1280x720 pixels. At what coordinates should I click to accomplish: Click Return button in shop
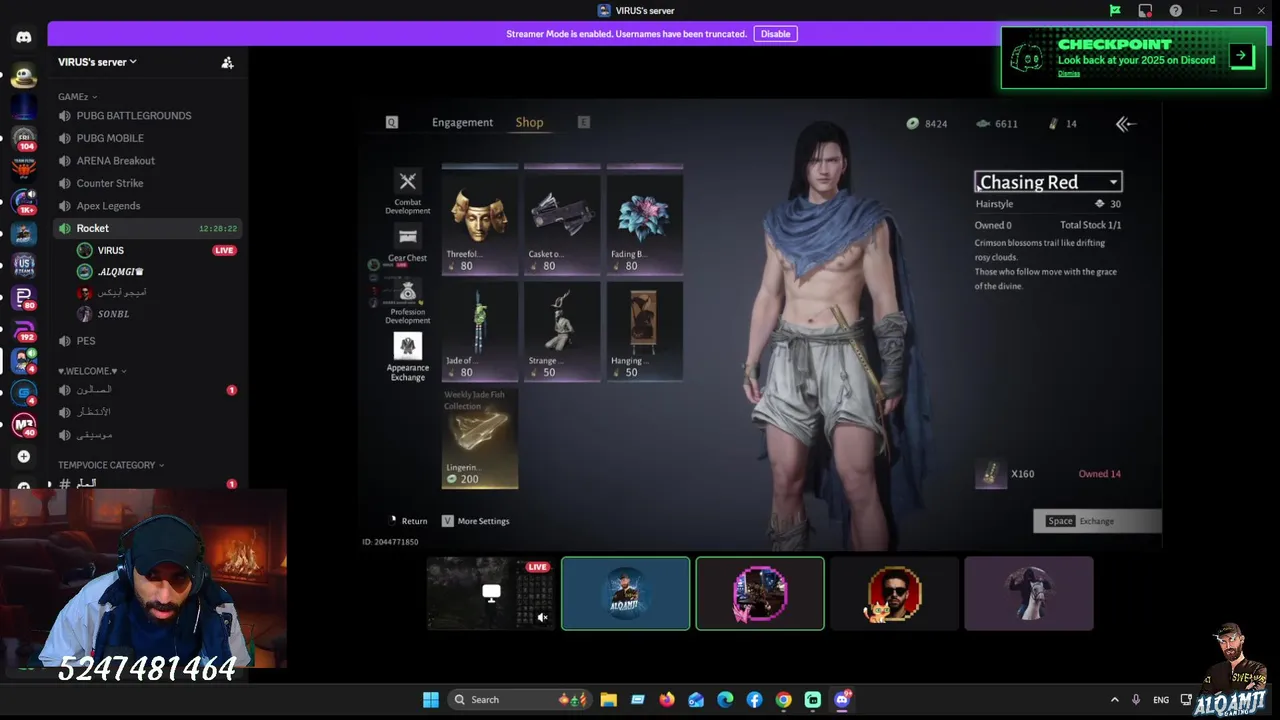[x=408, y=521]
